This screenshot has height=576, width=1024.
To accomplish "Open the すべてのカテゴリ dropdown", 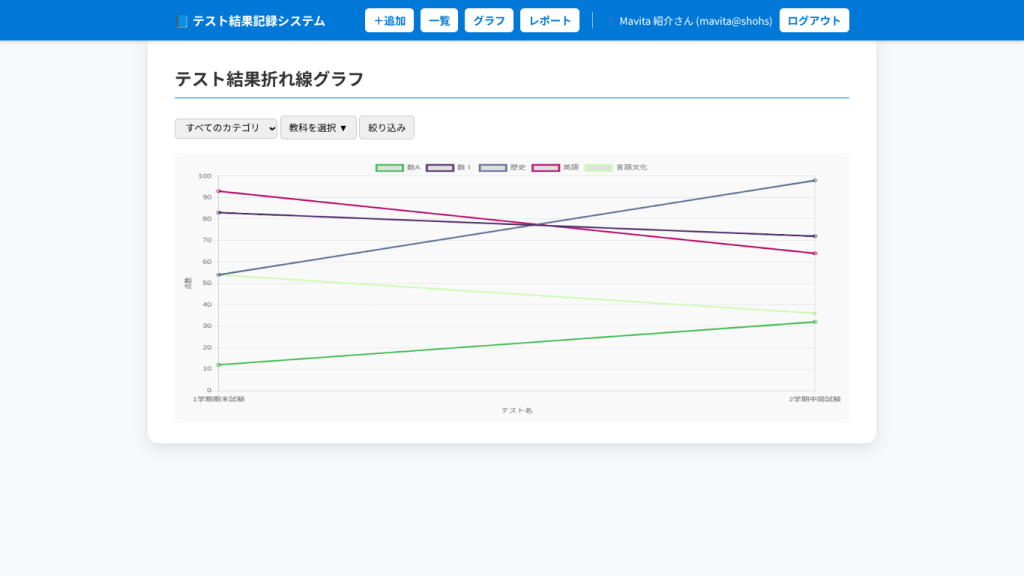I will click(x=226, y=128).
